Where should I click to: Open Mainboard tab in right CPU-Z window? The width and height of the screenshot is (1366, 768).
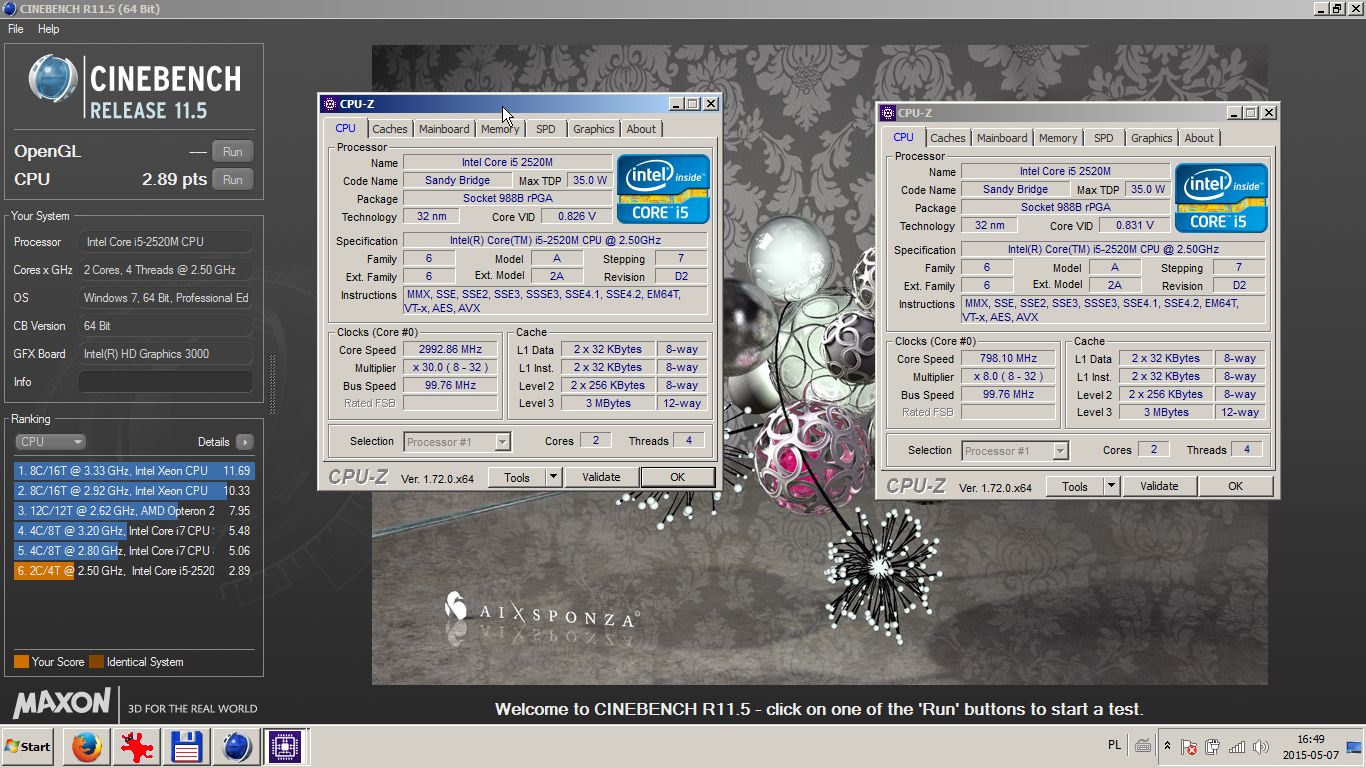(x=1002, y=138)
